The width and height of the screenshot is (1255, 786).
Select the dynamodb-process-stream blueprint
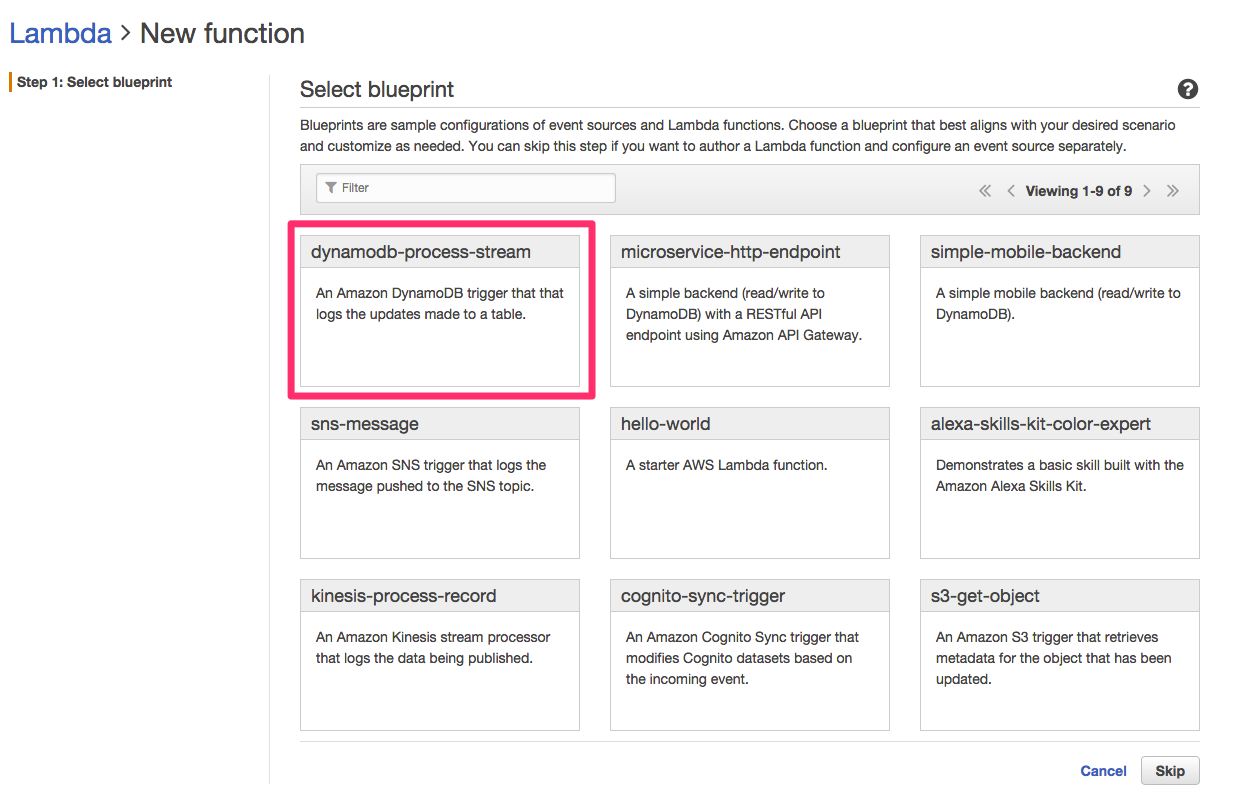click(440, 310)
